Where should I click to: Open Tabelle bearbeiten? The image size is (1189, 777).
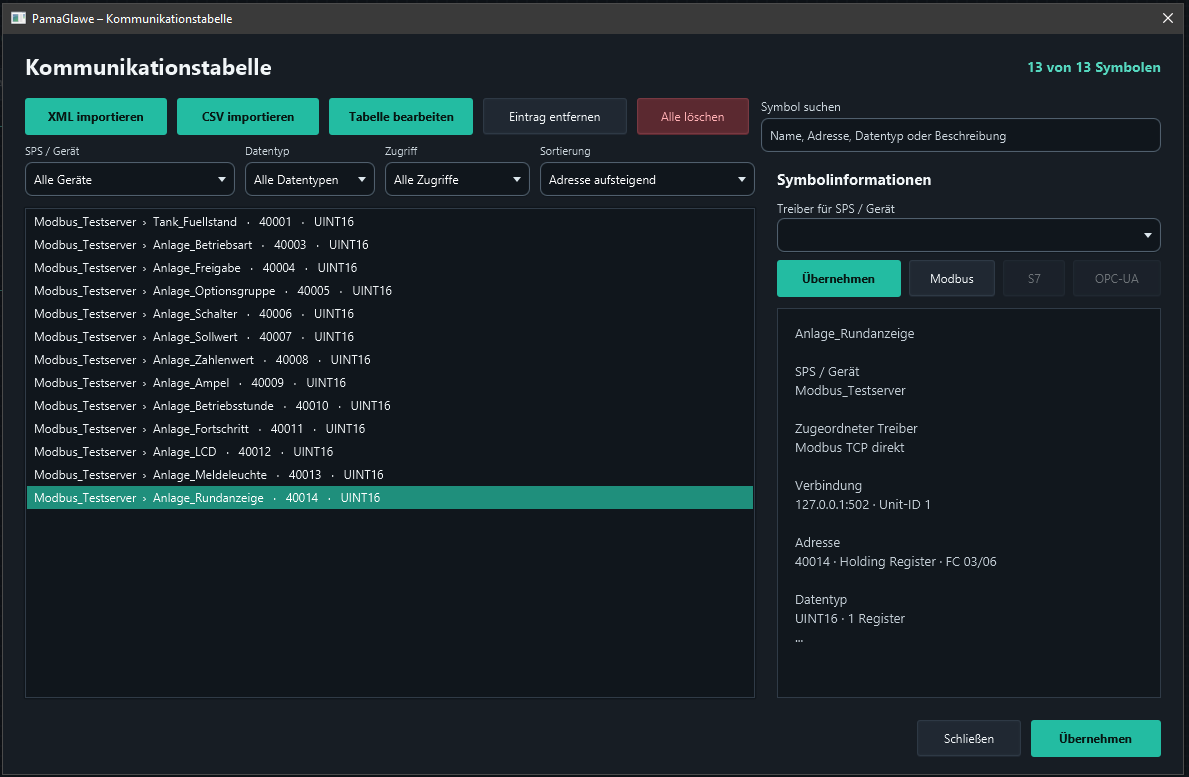click(x=401, y=117)
